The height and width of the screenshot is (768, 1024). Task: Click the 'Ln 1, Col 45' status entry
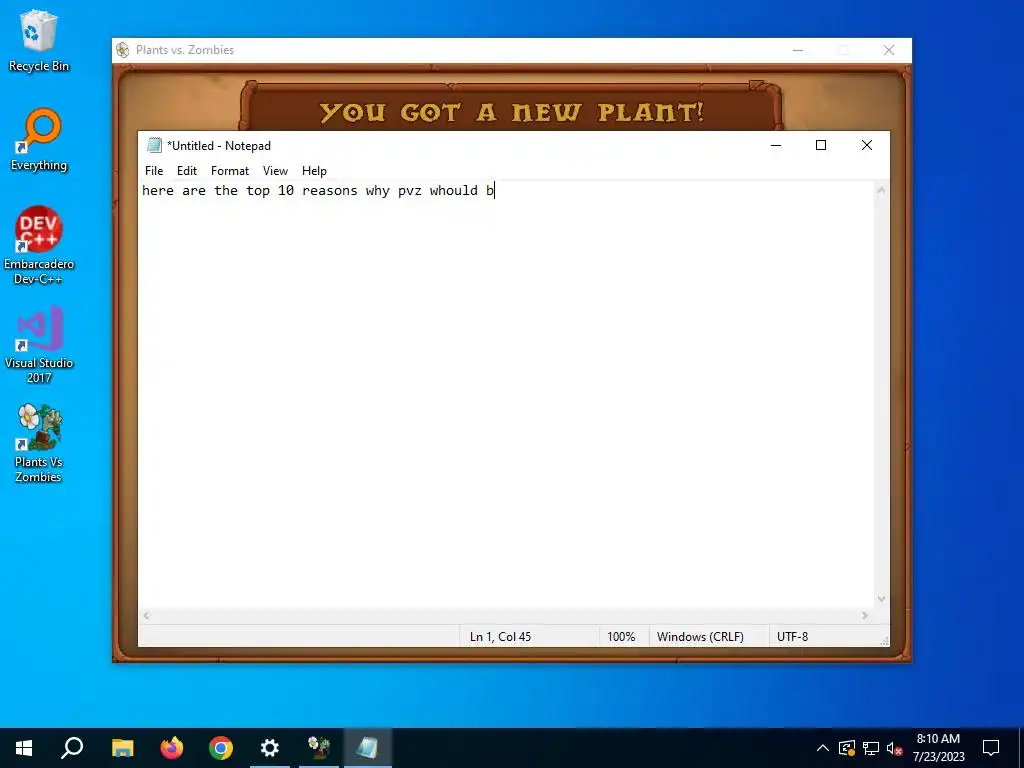(500, 637)
